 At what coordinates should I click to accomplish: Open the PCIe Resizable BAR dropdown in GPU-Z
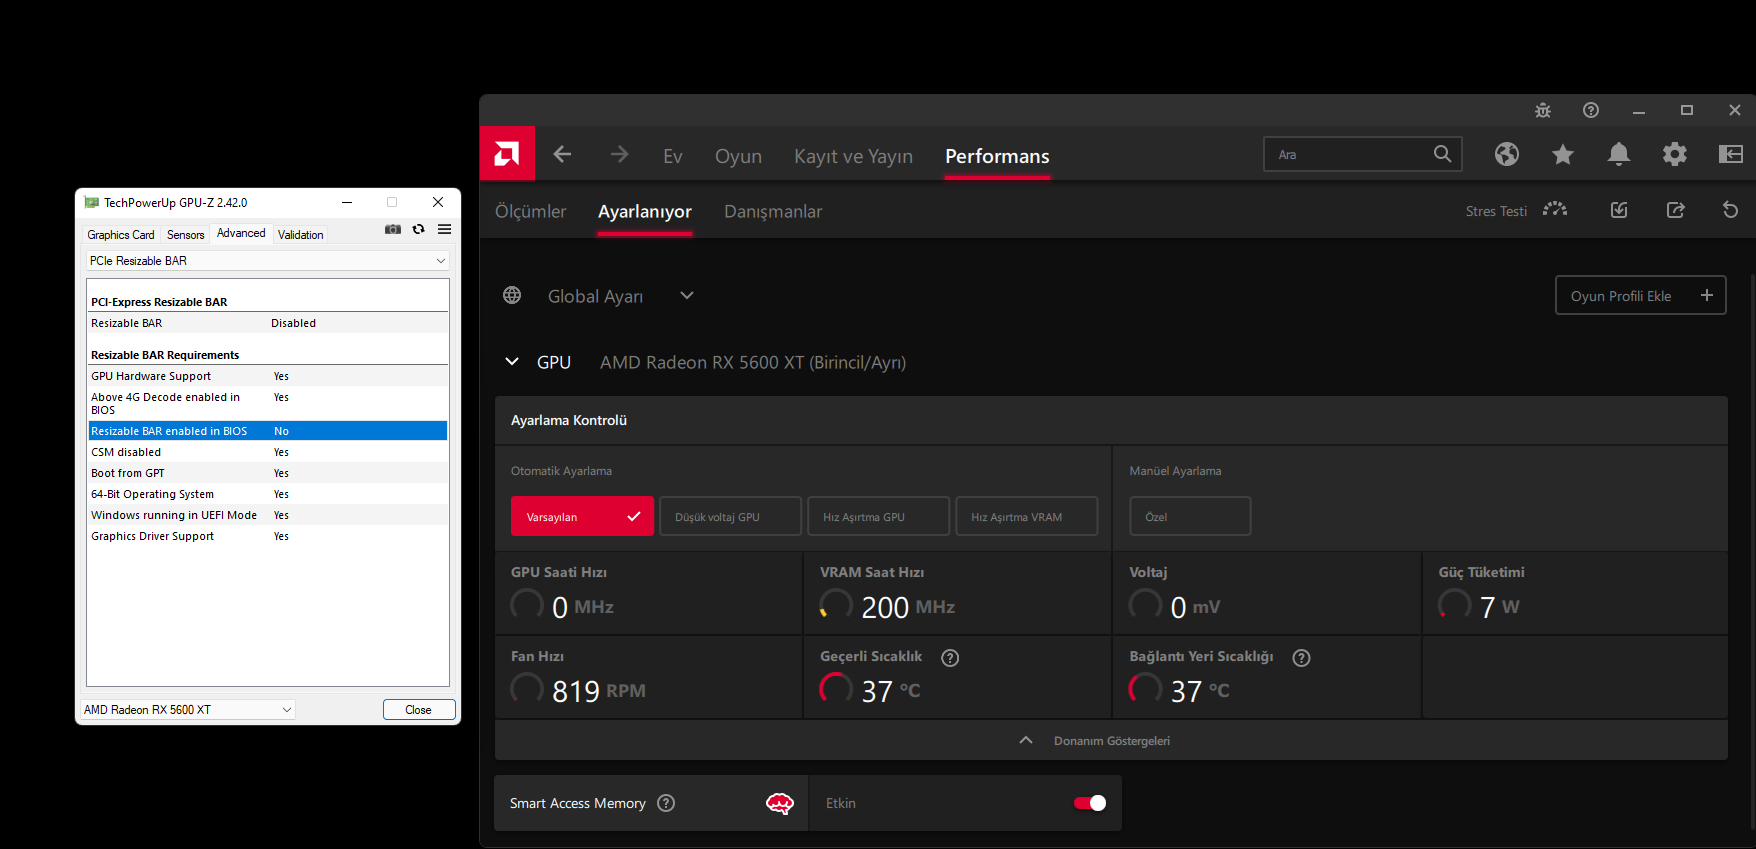pos(268,261)
